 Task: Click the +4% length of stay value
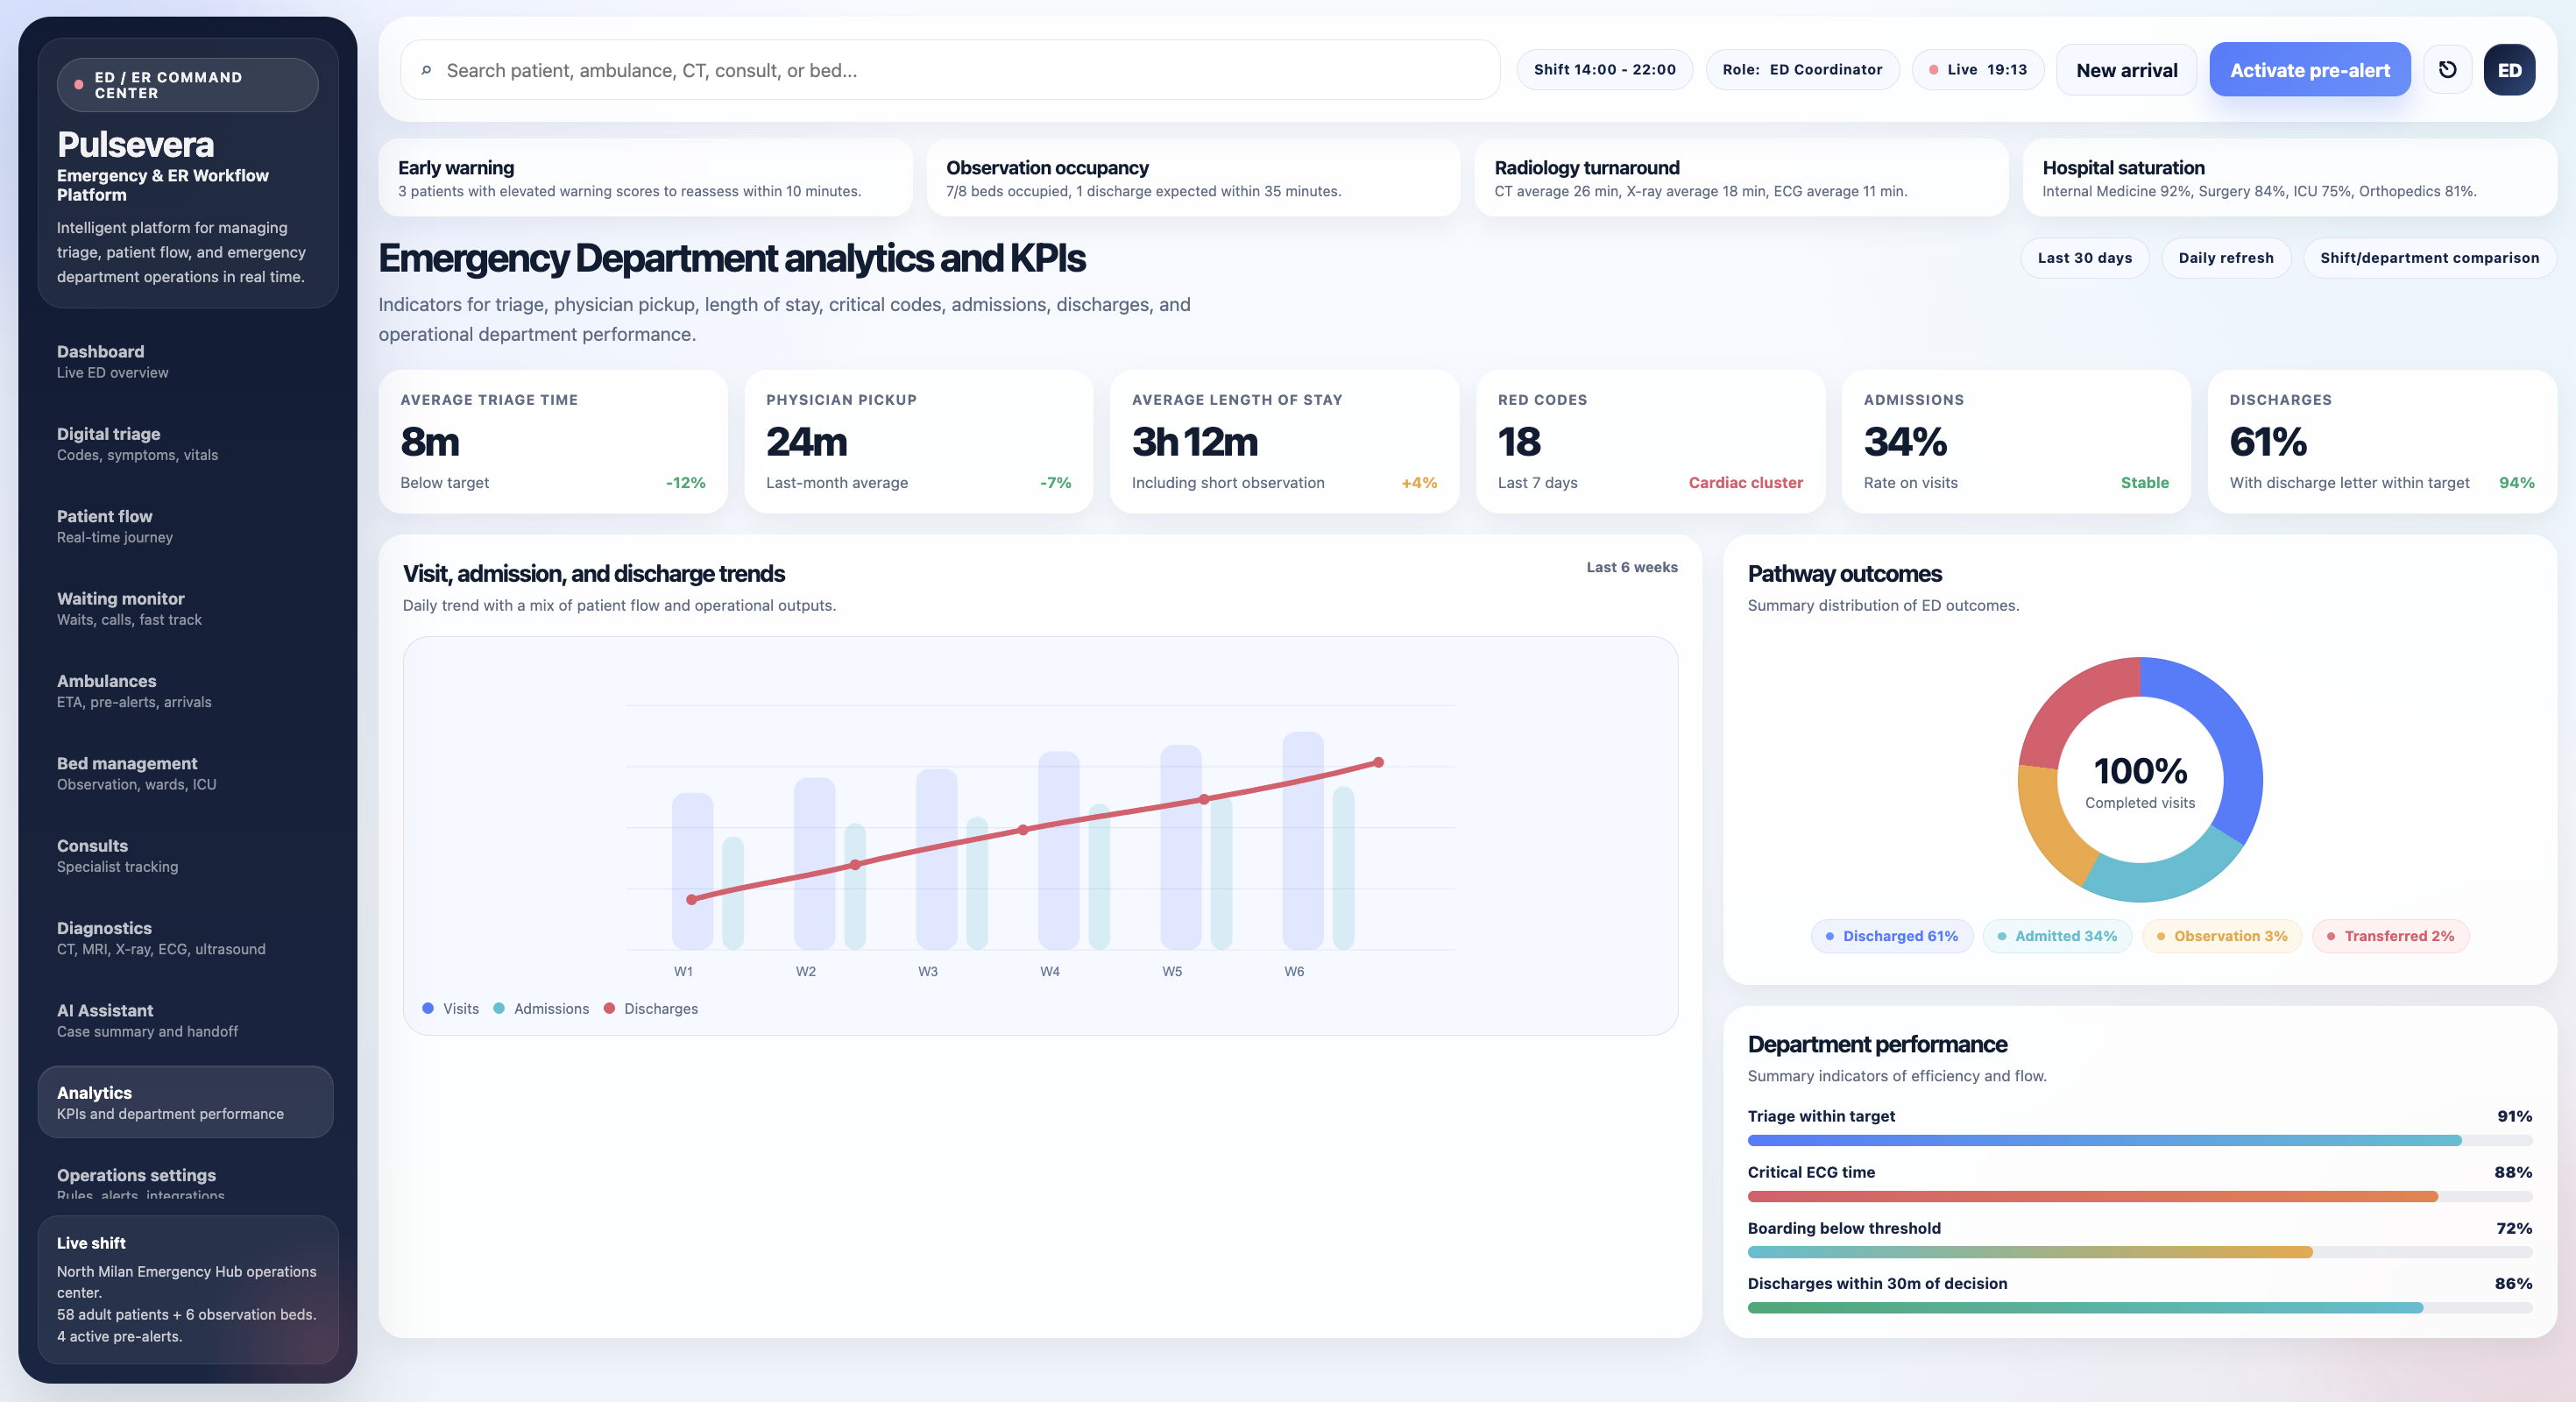[x=1419, y=482]
